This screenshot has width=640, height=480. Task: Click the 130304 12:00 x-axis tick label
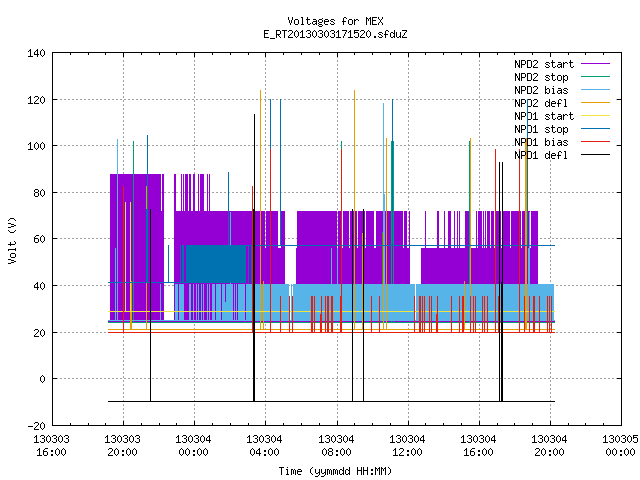click(x=407, y=446)
